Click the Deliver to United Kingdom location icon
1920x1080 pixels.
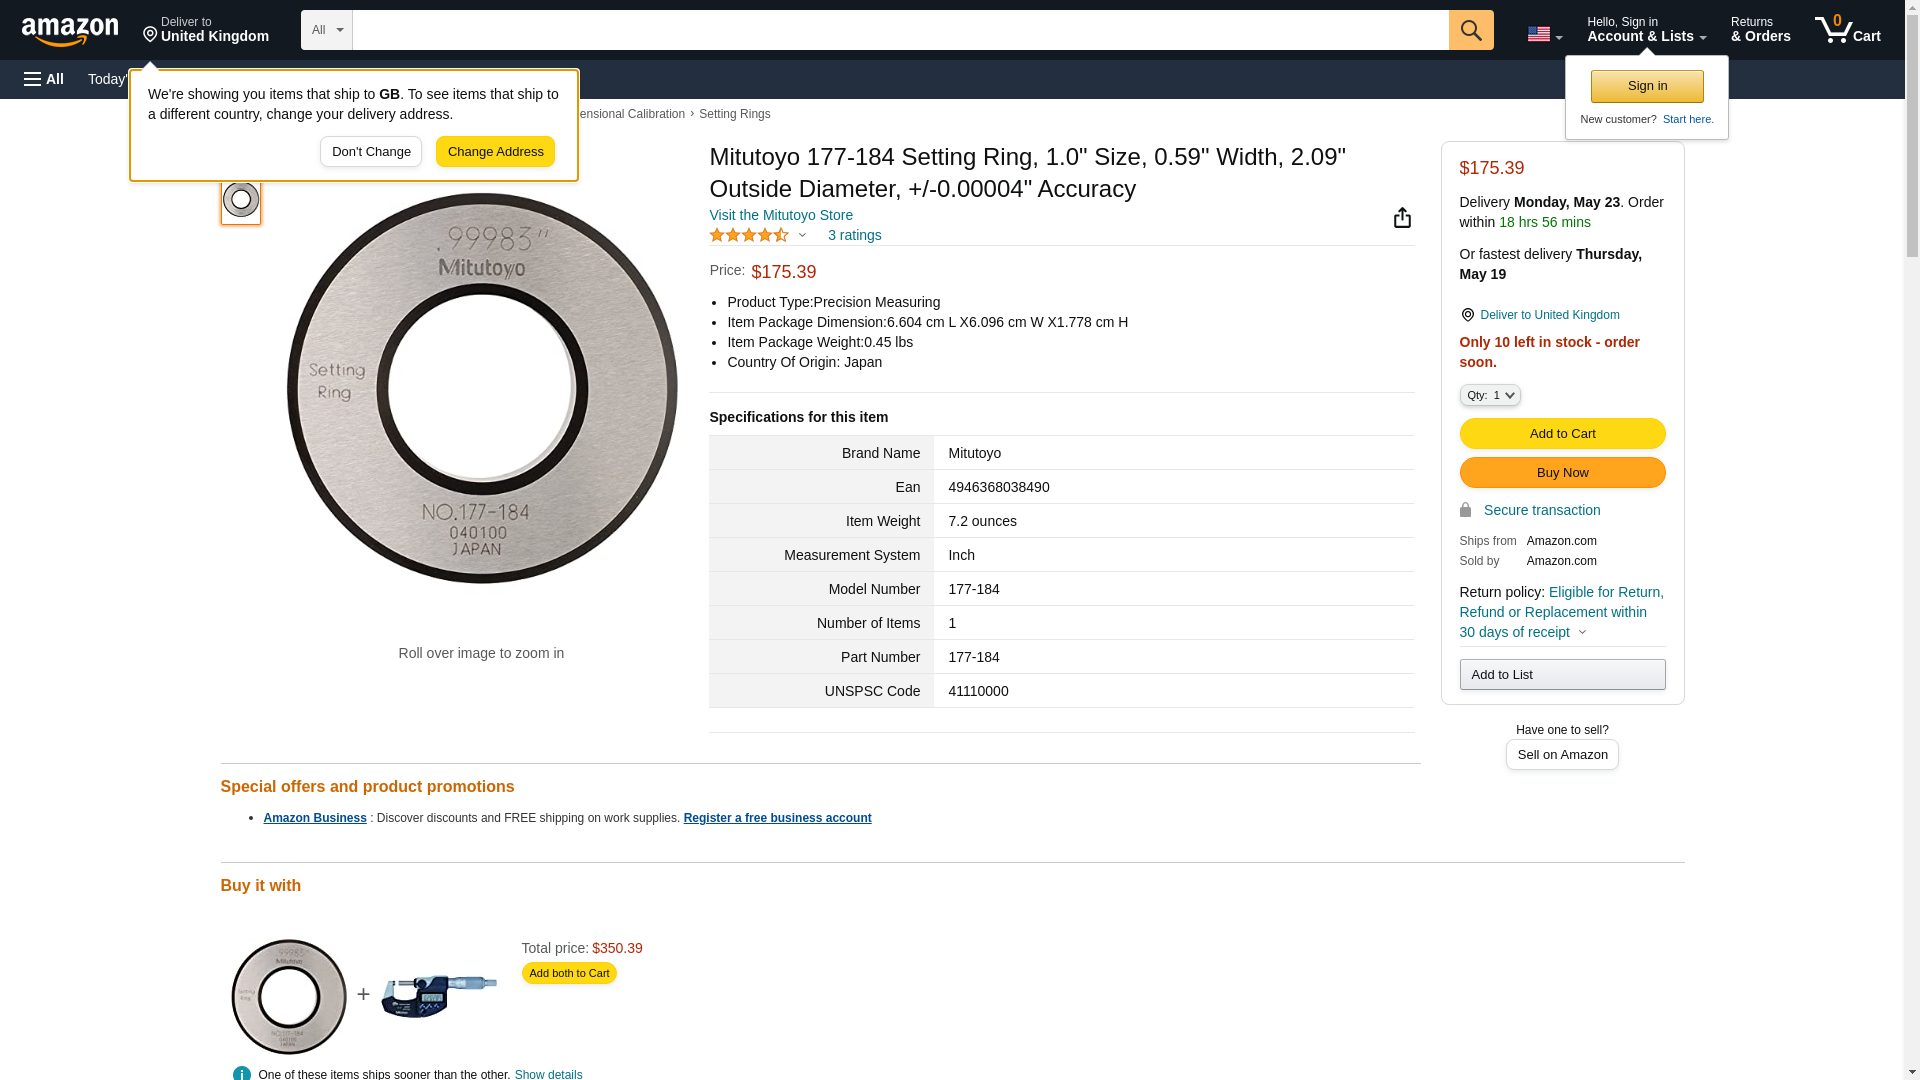[1467, 315]
